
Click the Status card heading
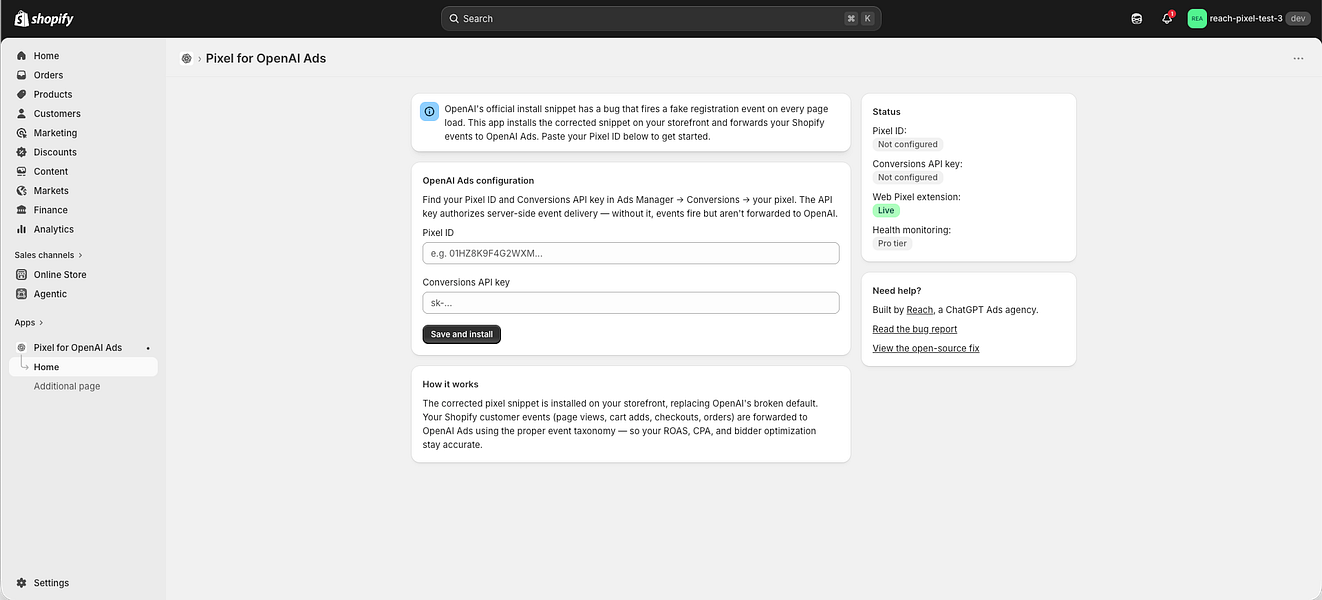(887, 112)
